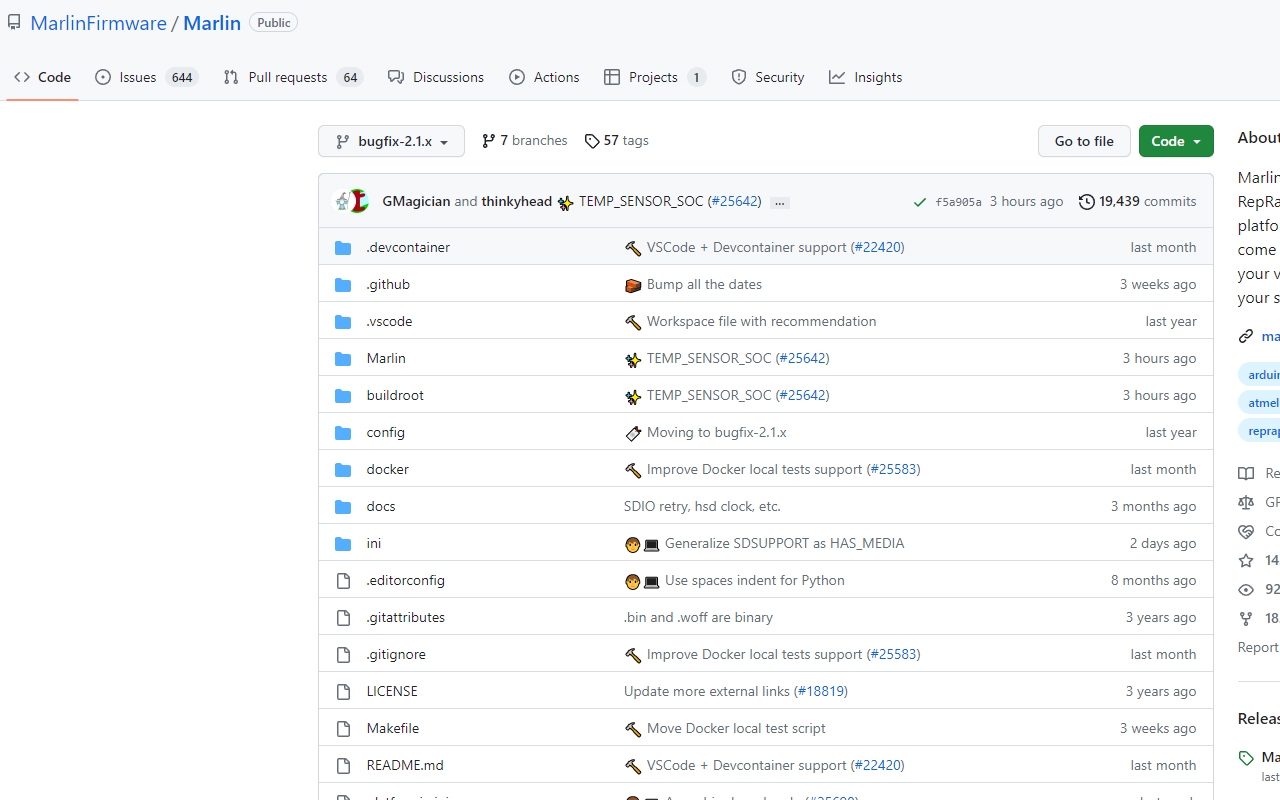Image resolution: width=1280 pixels, height=800 pixels.
Task: Open '.bin and .woff are binary' commit
Action: point(698,617)
